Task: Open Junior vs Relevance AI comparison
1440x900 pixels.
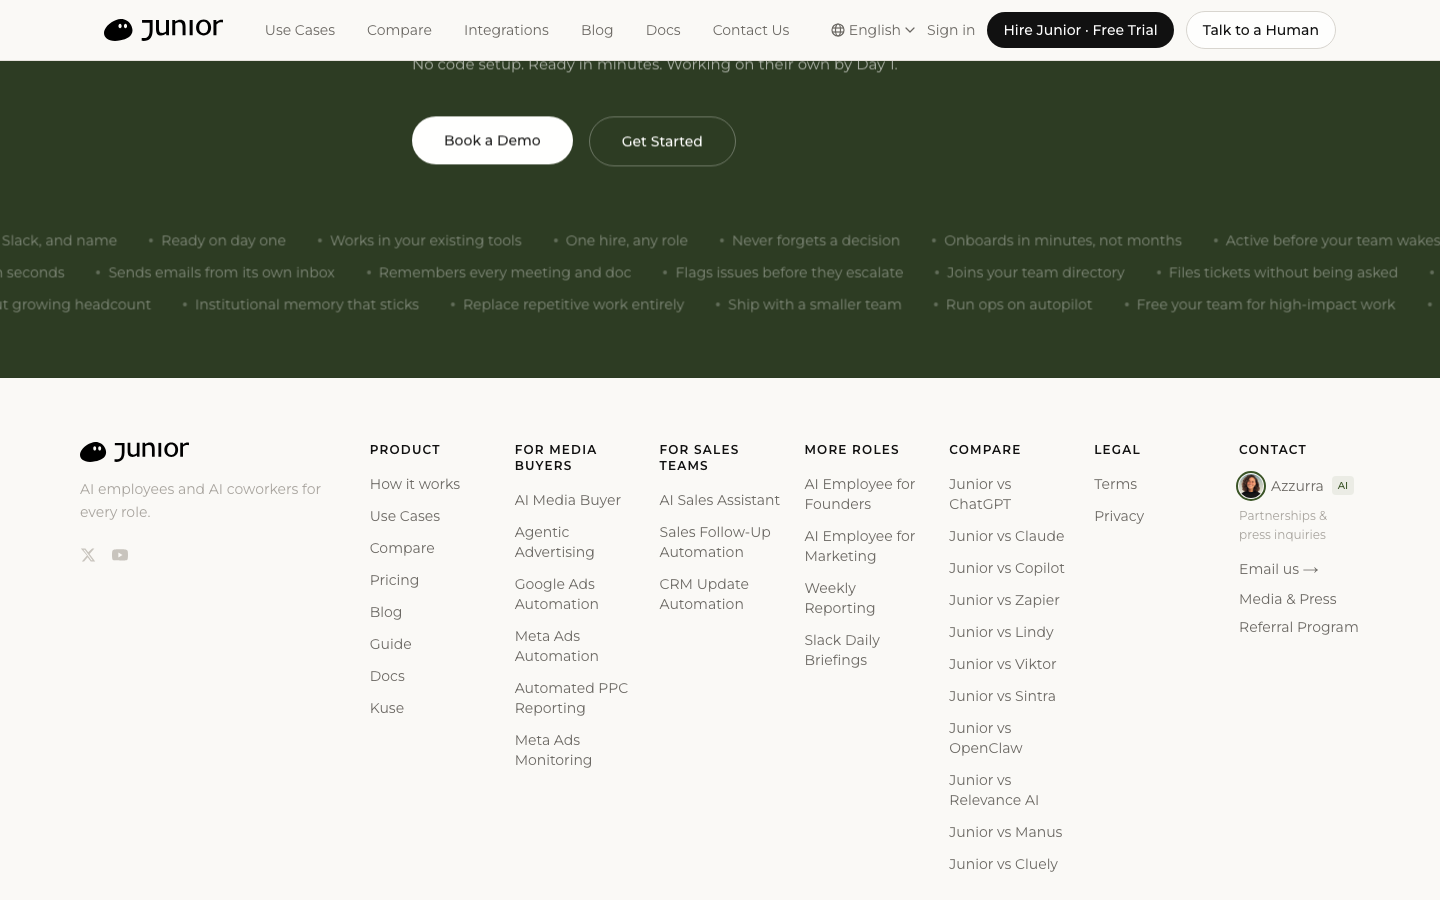Action: coord(994,790)
